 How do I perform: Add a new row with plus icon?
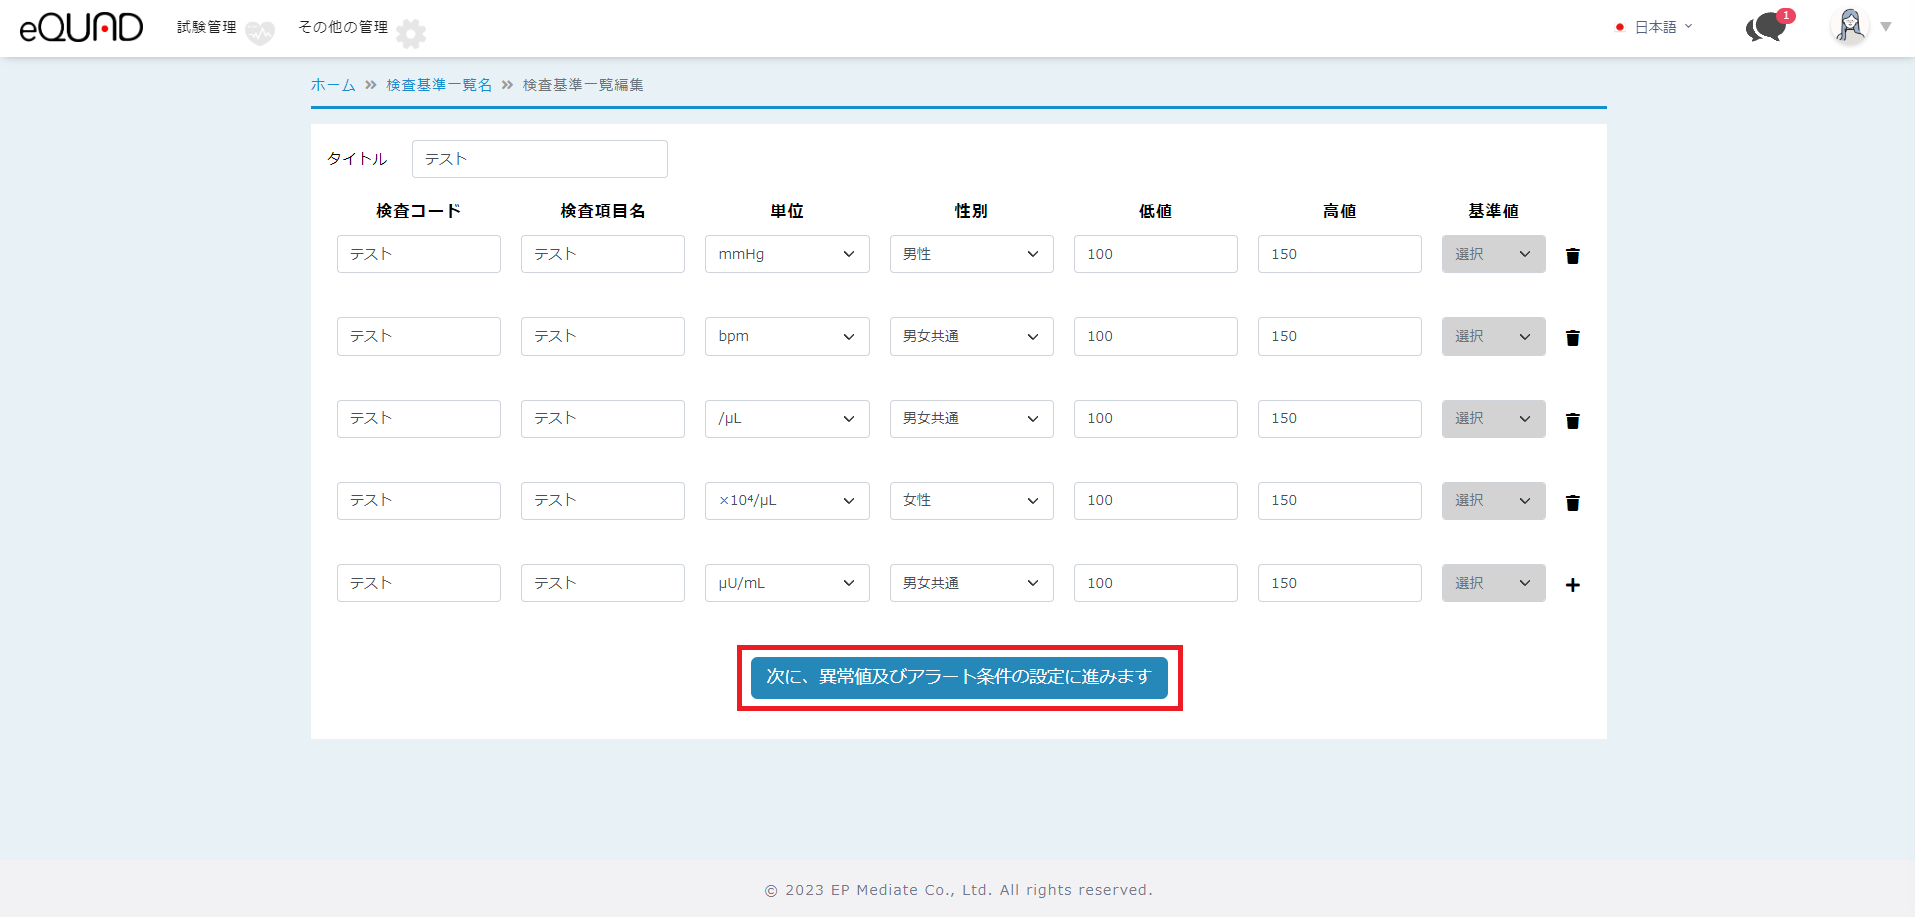point(1572,585)
